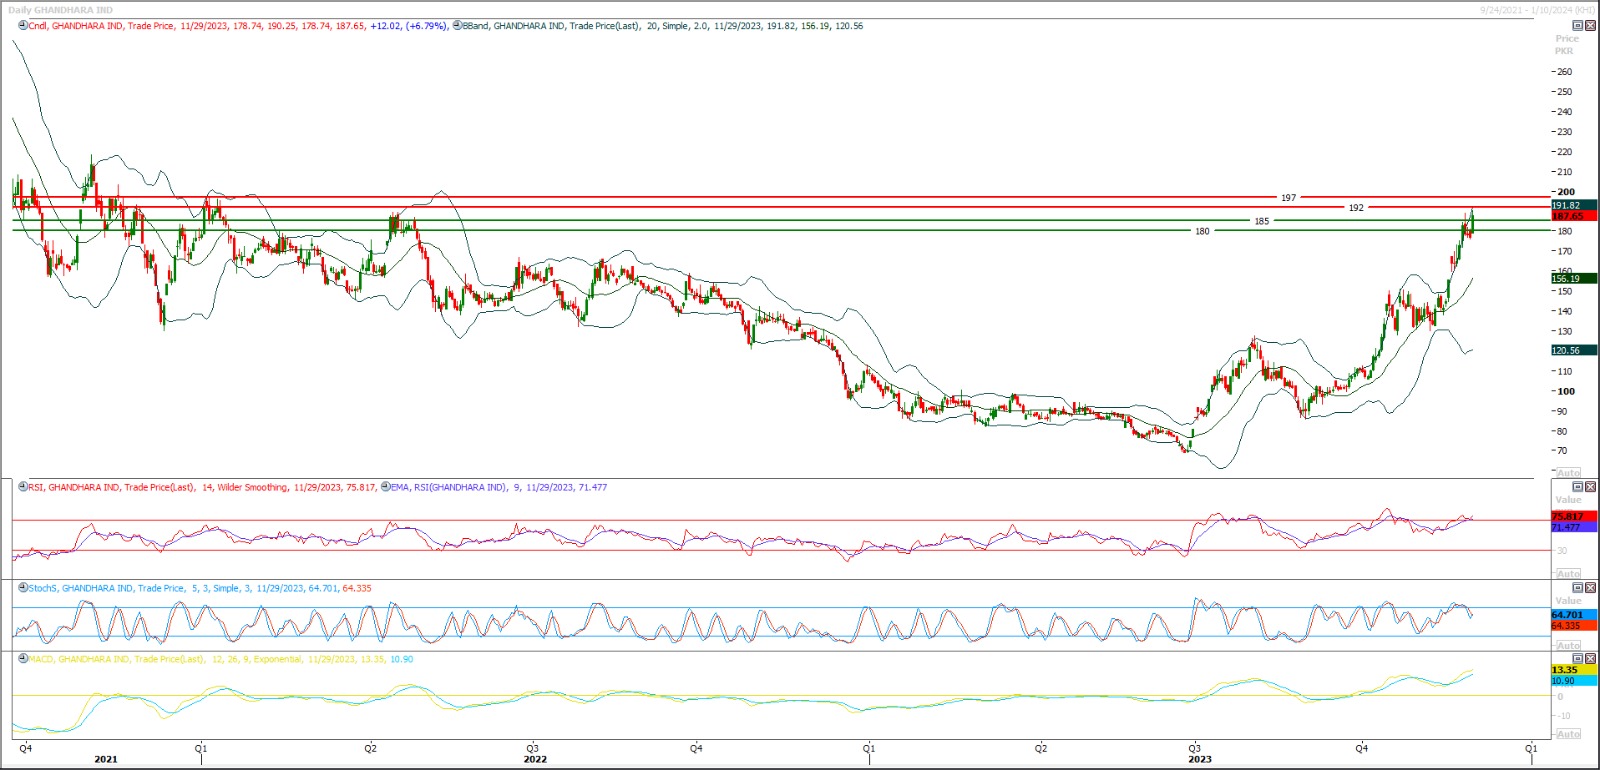Maximize the RSI indicator panel
This screenshot has height=770, width=1600.
click(x=1578, y=487)
